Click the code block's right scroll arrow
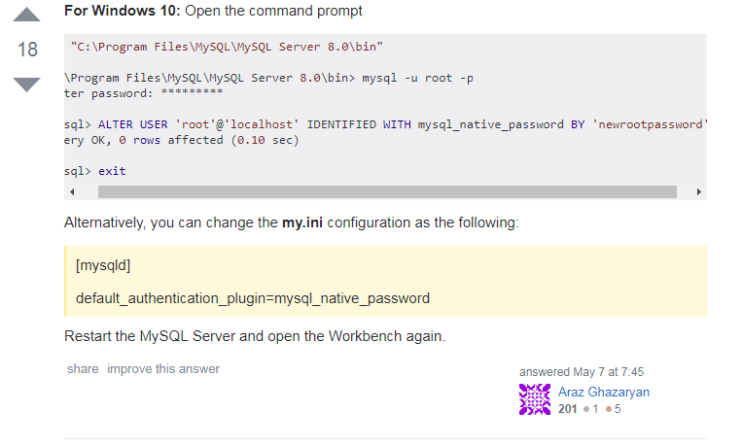The image size is (743, 445). click(x=698, y=191)
